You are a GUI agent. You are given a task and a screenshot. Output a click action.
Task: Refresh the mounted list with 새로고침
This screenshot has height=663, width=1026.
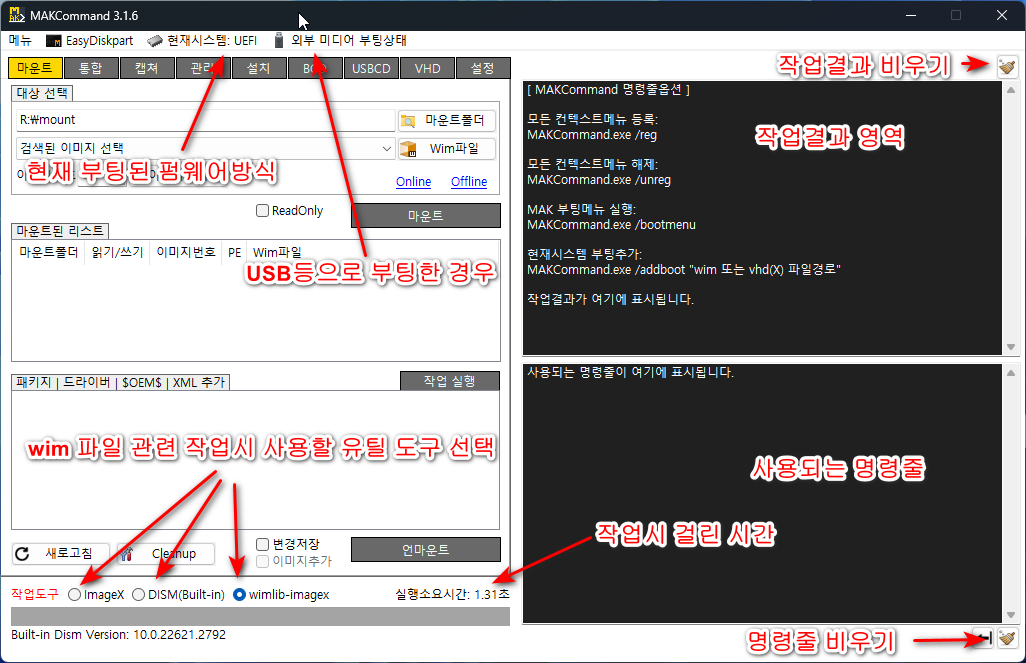[61, 554]
